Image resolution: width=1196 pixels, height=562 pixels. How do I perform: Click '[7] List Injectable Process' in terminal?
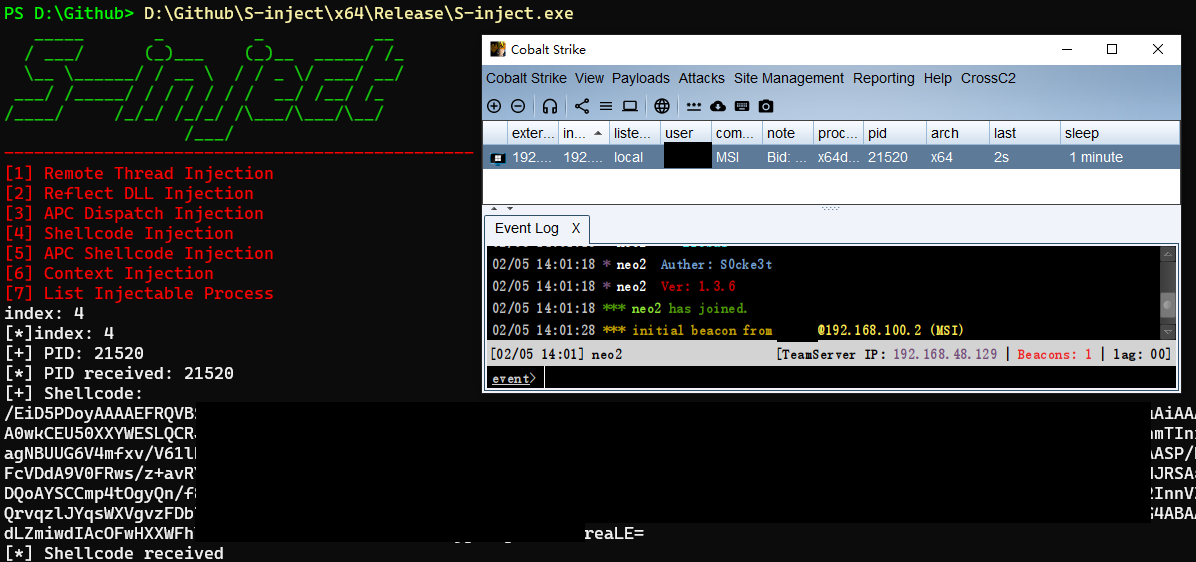coord(139,294)
